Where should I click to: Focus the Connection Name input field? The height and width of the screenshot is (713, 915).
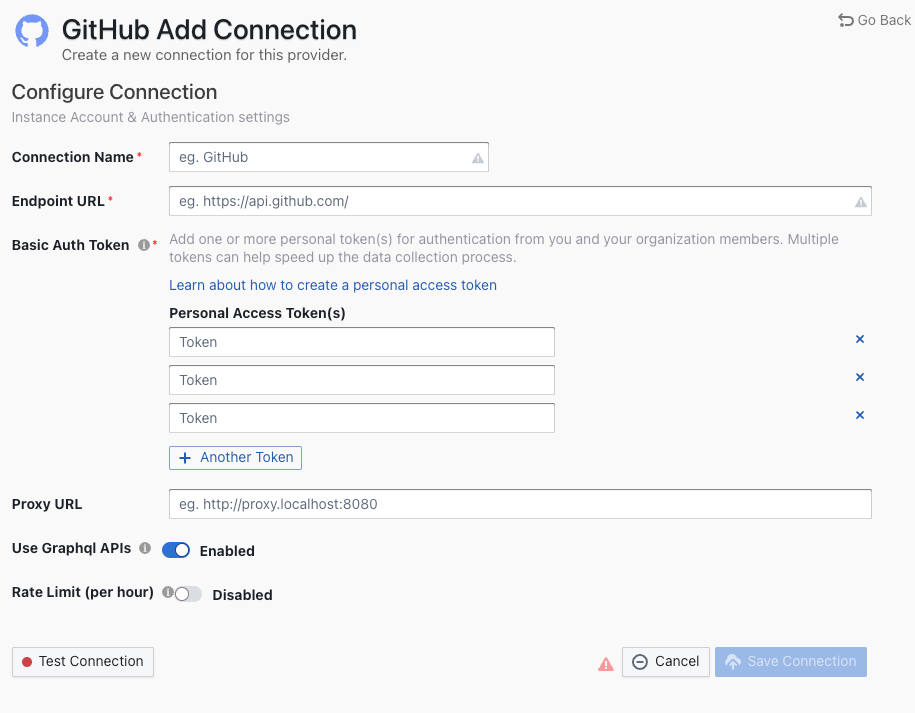(x=320, y=158)
